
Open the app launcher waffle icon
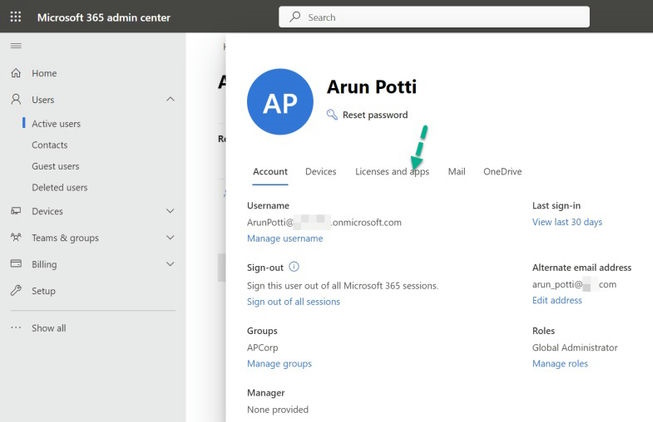point(16,17)
